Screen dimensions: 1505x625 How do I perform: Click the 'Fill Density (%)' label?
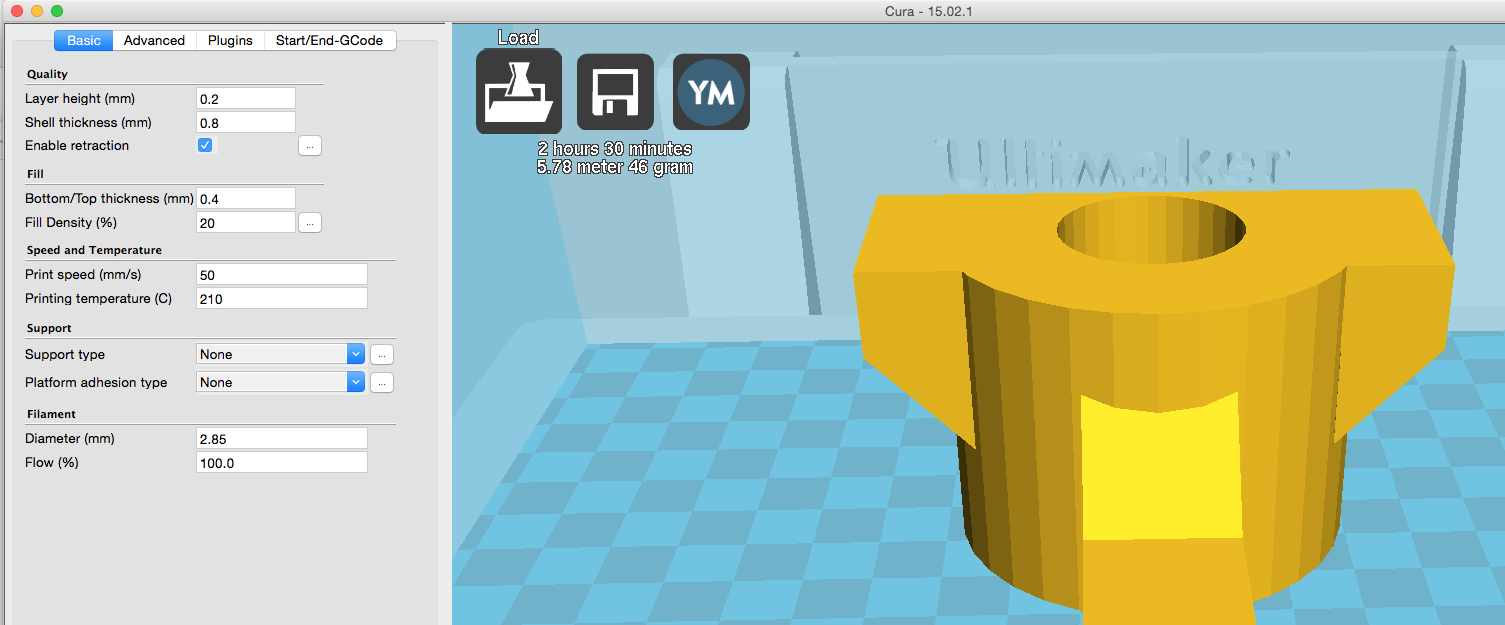pyautogui.click(x=71, y=222)
